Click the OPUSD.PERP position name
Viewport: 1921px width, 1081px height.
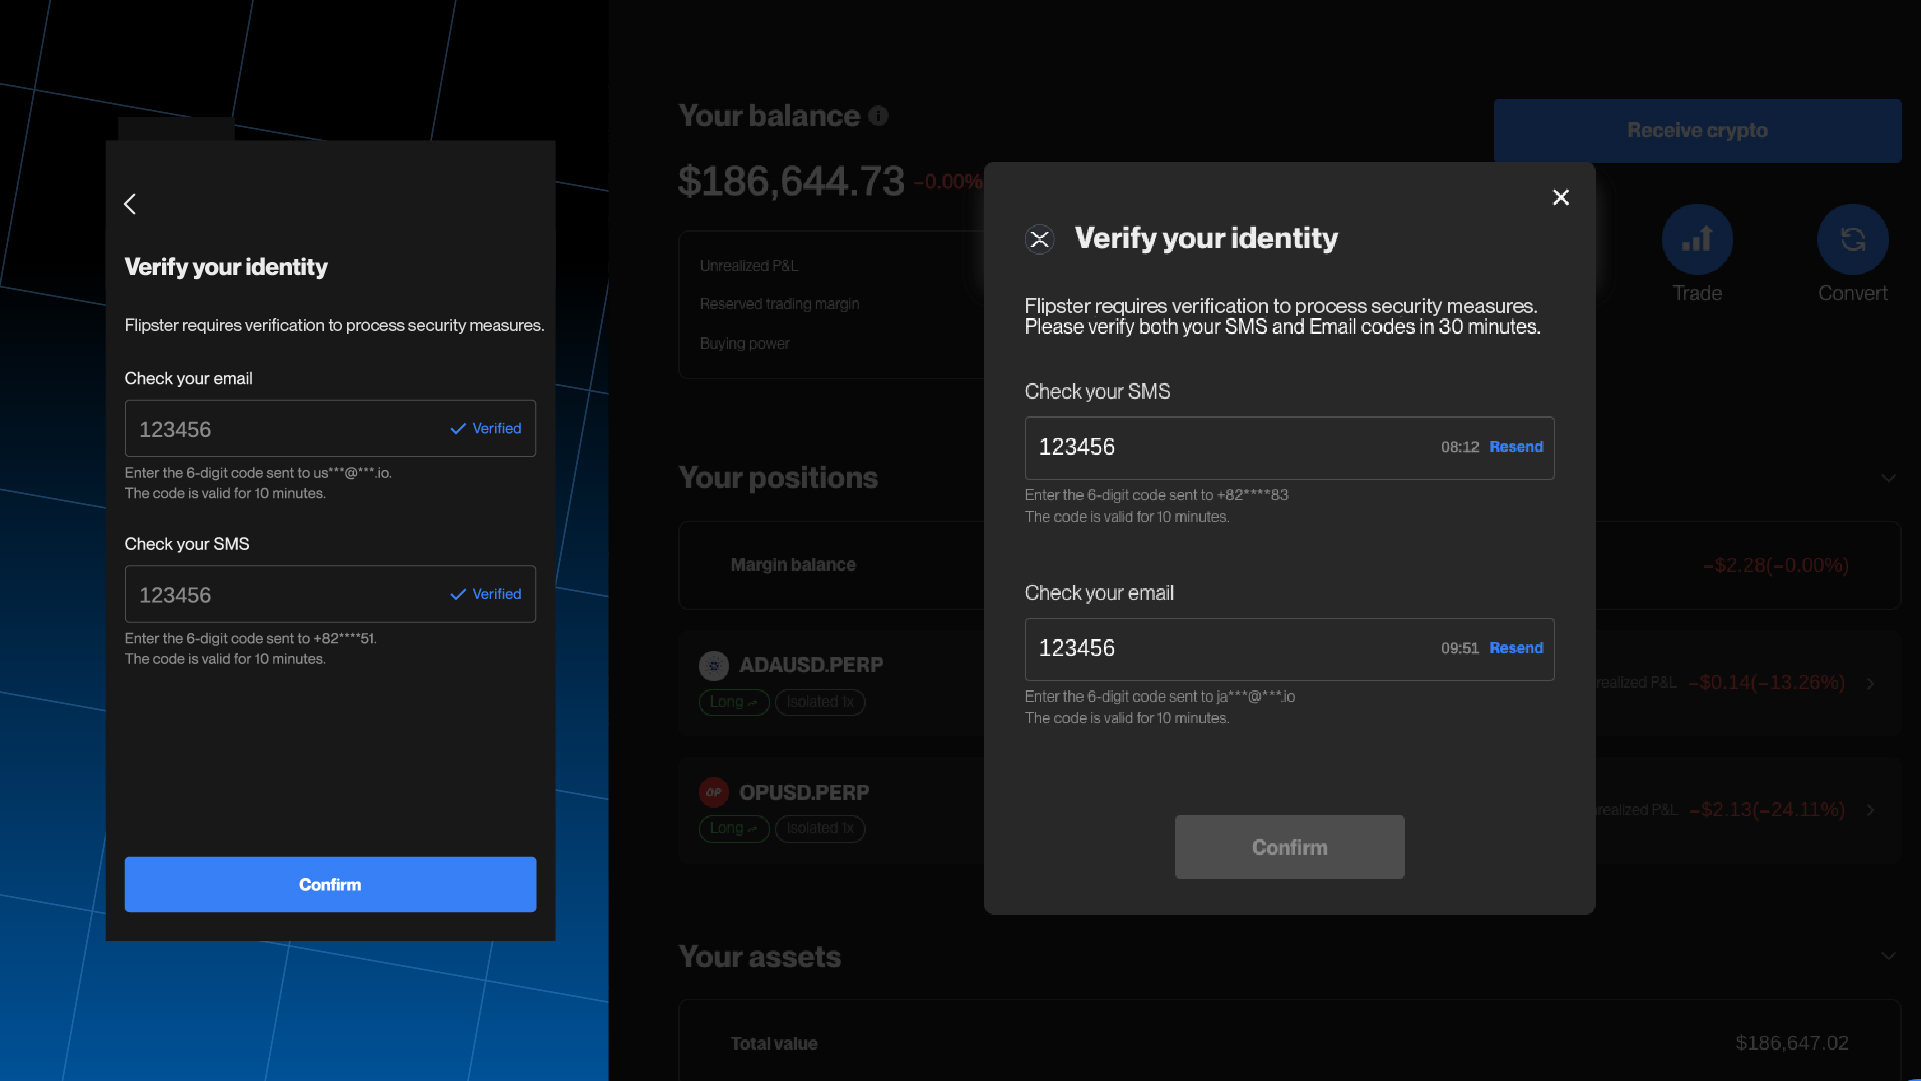(x=804, y=793)
